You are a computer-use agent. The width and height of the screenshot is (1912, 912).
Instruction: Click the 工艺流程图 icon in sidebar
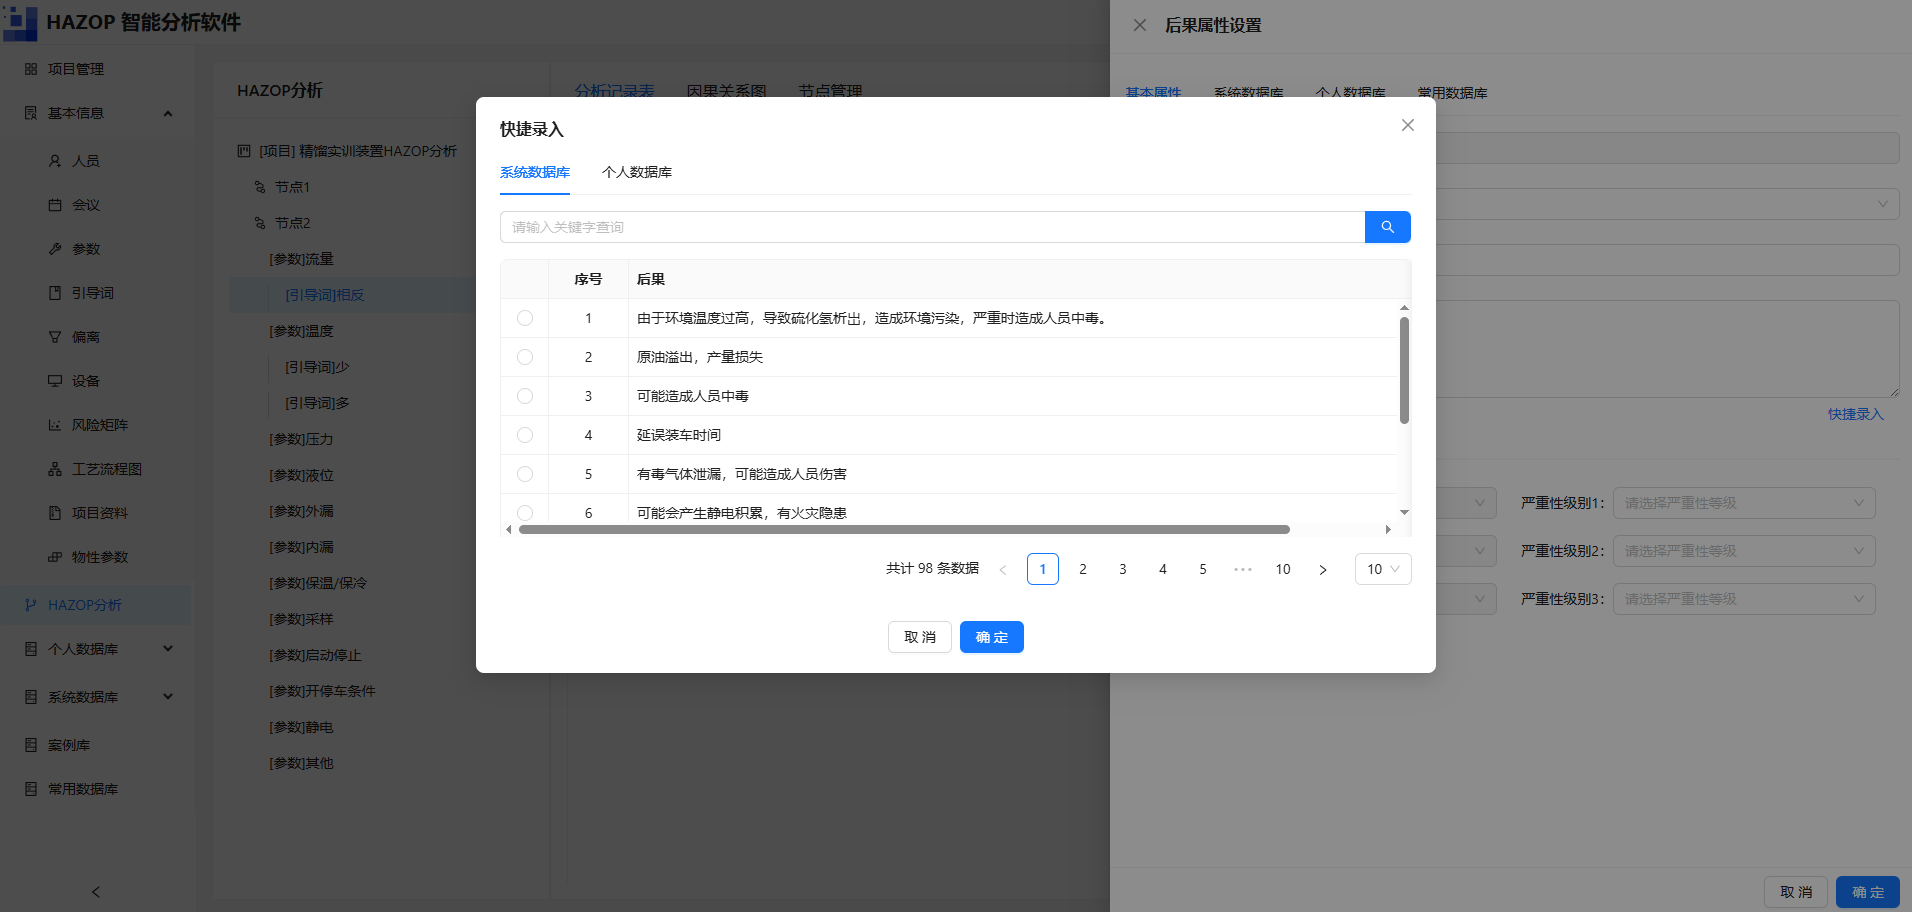click(x=55, y=469)
